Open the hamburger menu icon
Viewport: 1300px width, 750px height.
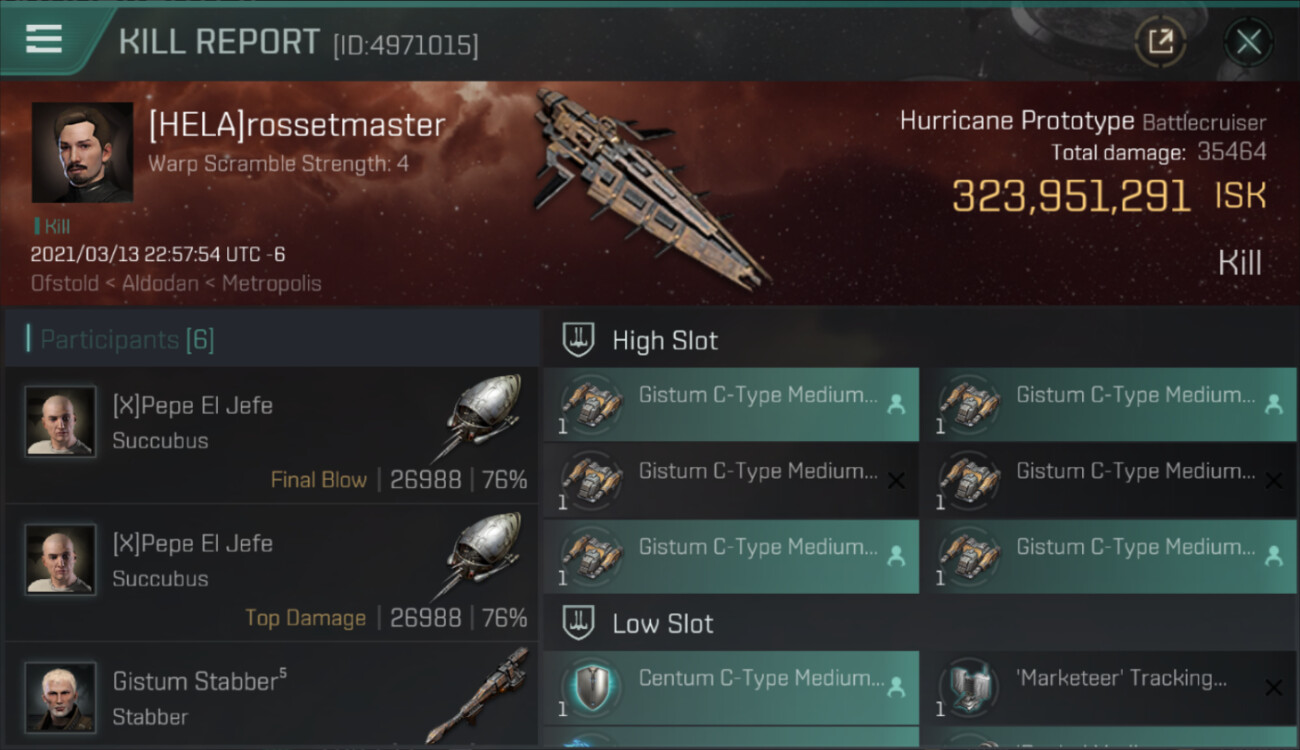coord(44,38)
